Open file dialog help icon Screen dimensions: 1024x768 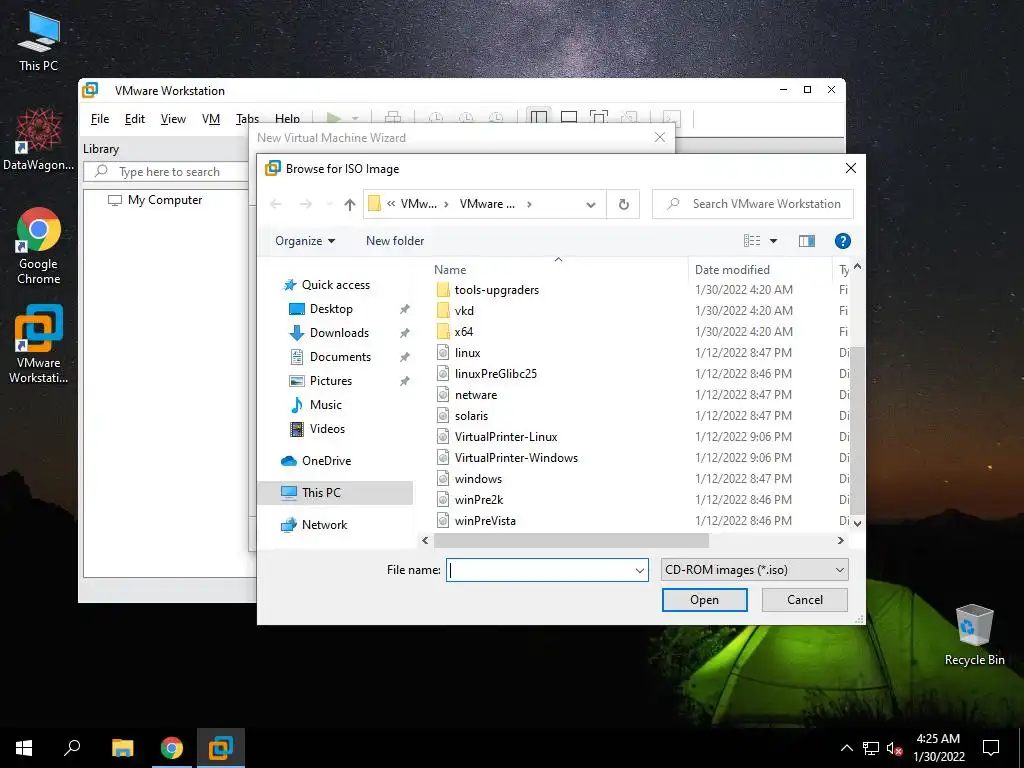coord(842,241)
